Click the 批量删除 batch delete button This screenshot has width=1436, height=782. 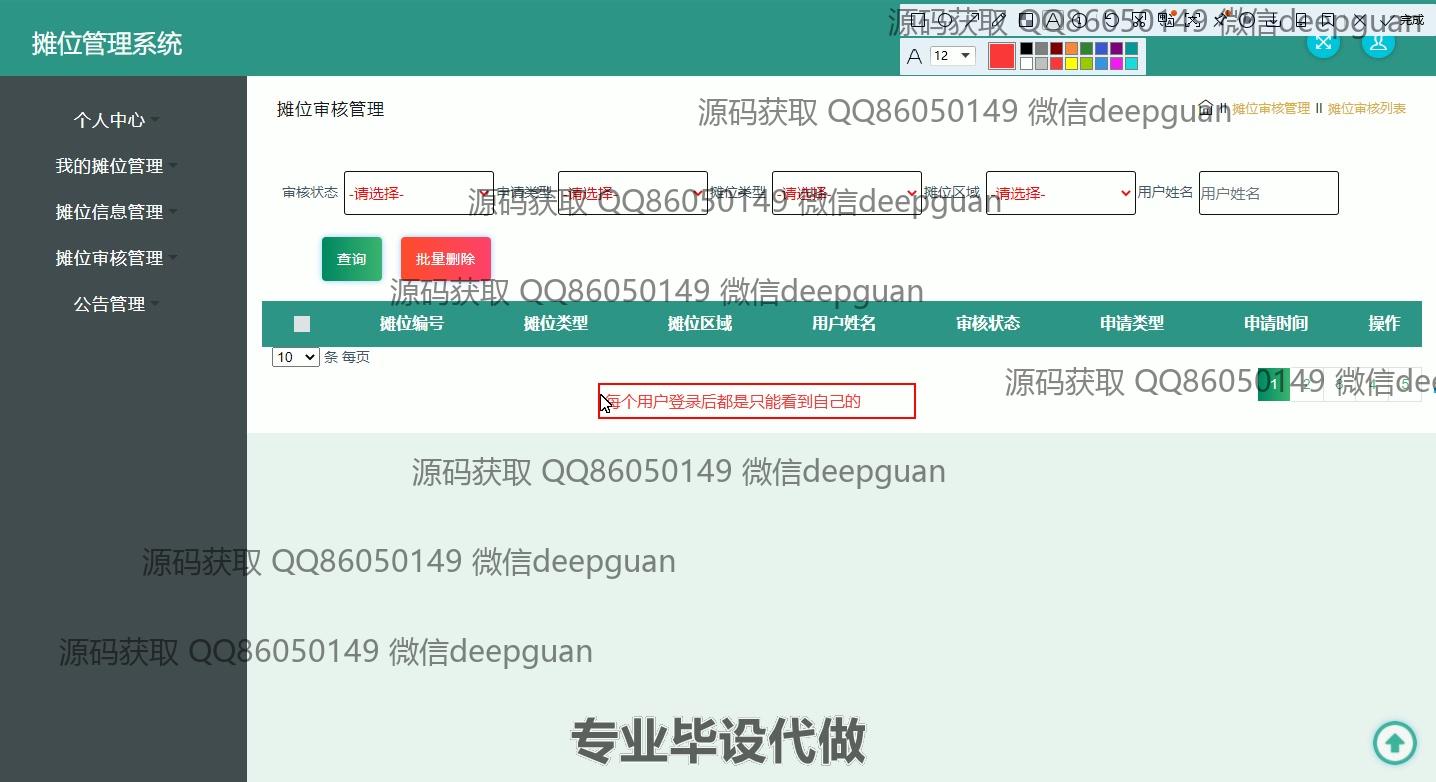(446, 259)
